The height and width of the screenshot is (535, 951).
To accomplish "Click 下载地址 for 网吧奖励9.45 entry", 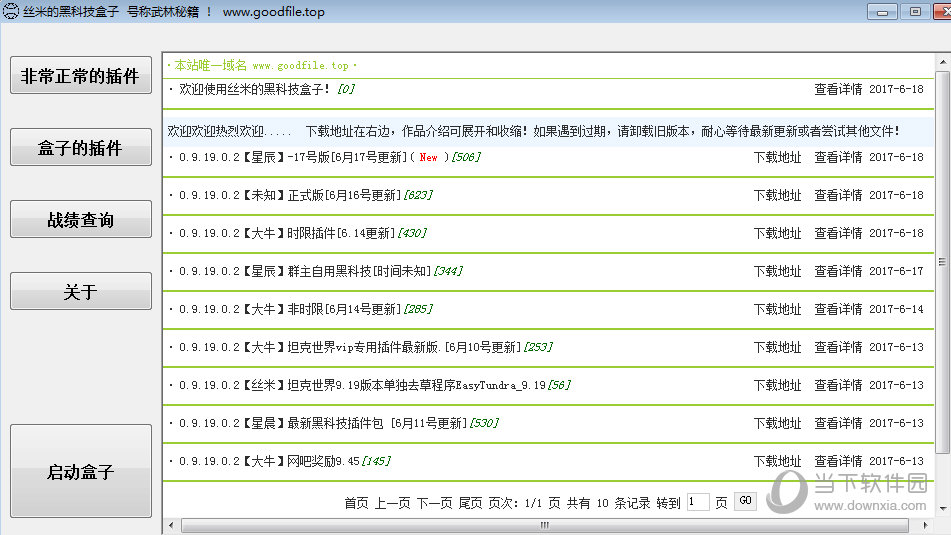I will pos(777,461).
